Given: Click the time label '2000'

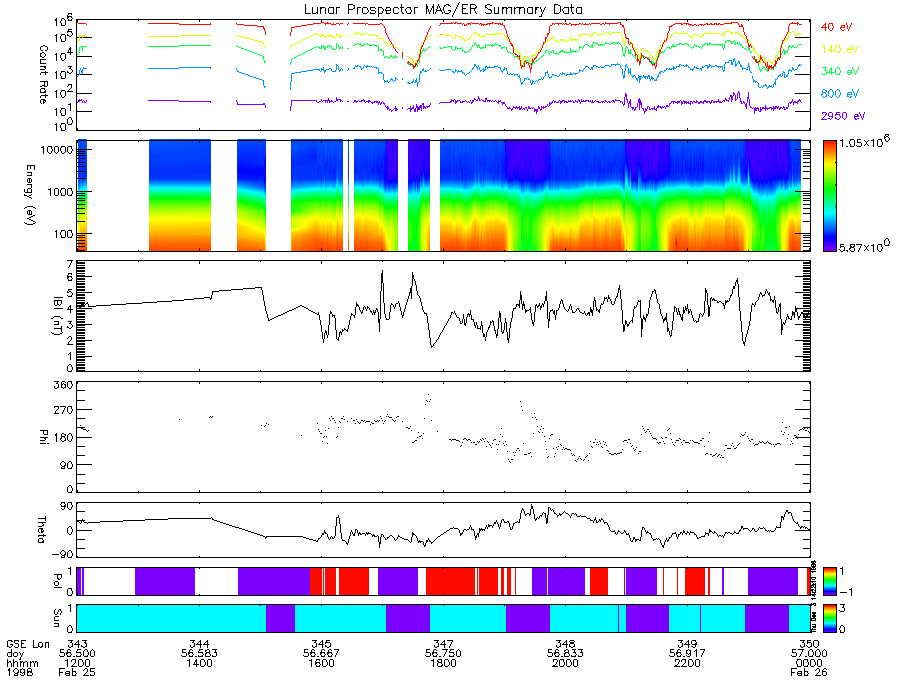Looking at the screenshot, I should [565, 663].
